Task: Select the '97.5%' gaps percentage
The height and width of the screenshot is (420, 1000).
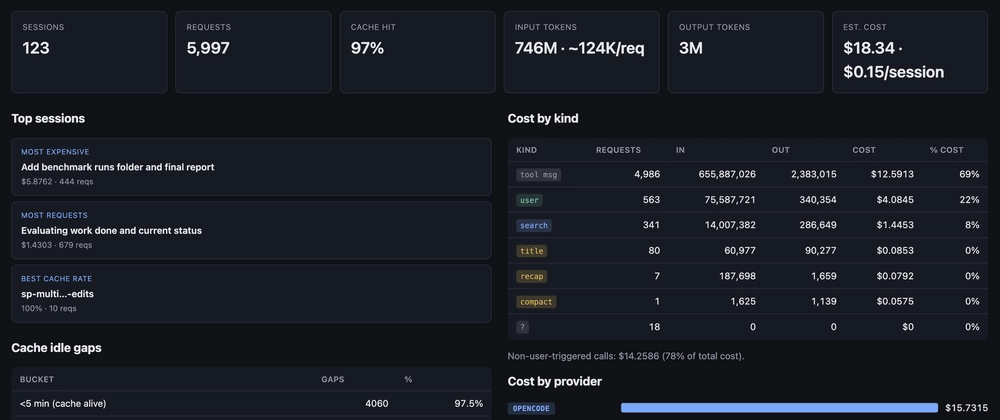Action: (468, 403)
